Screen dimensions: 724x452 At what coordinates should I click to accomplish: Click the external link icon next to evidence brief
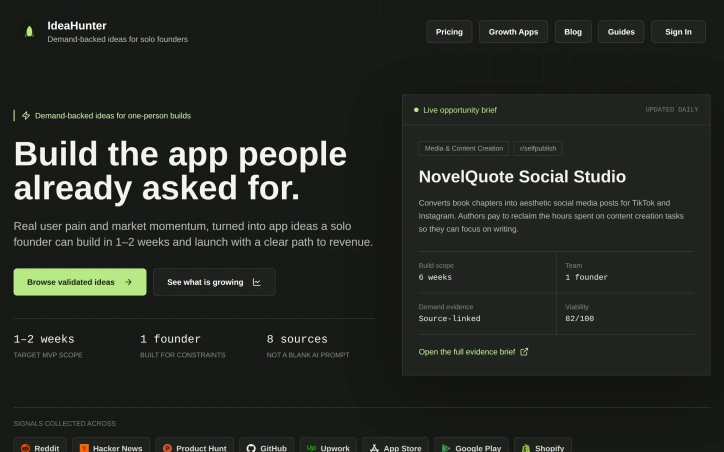[x=524, y=352]
